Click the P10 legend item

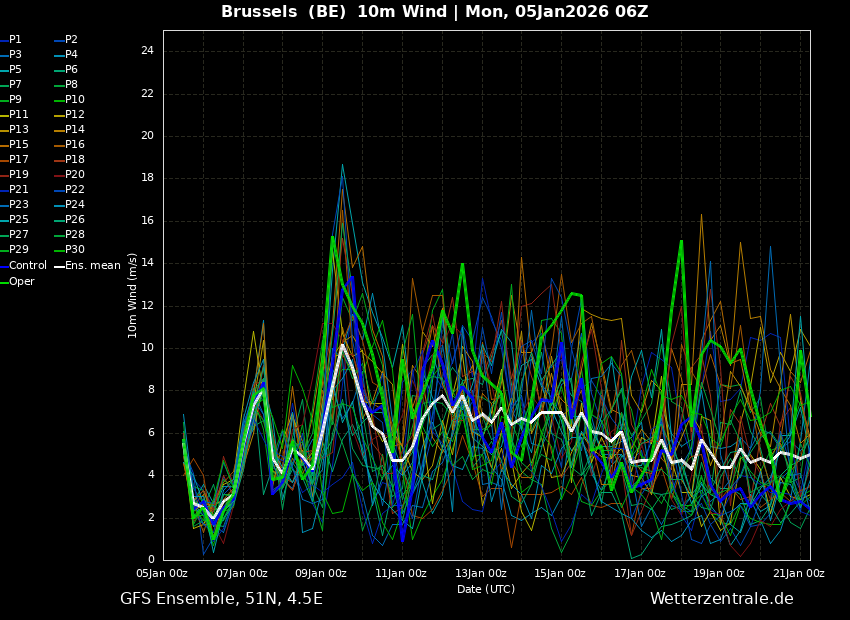[69, 100]
